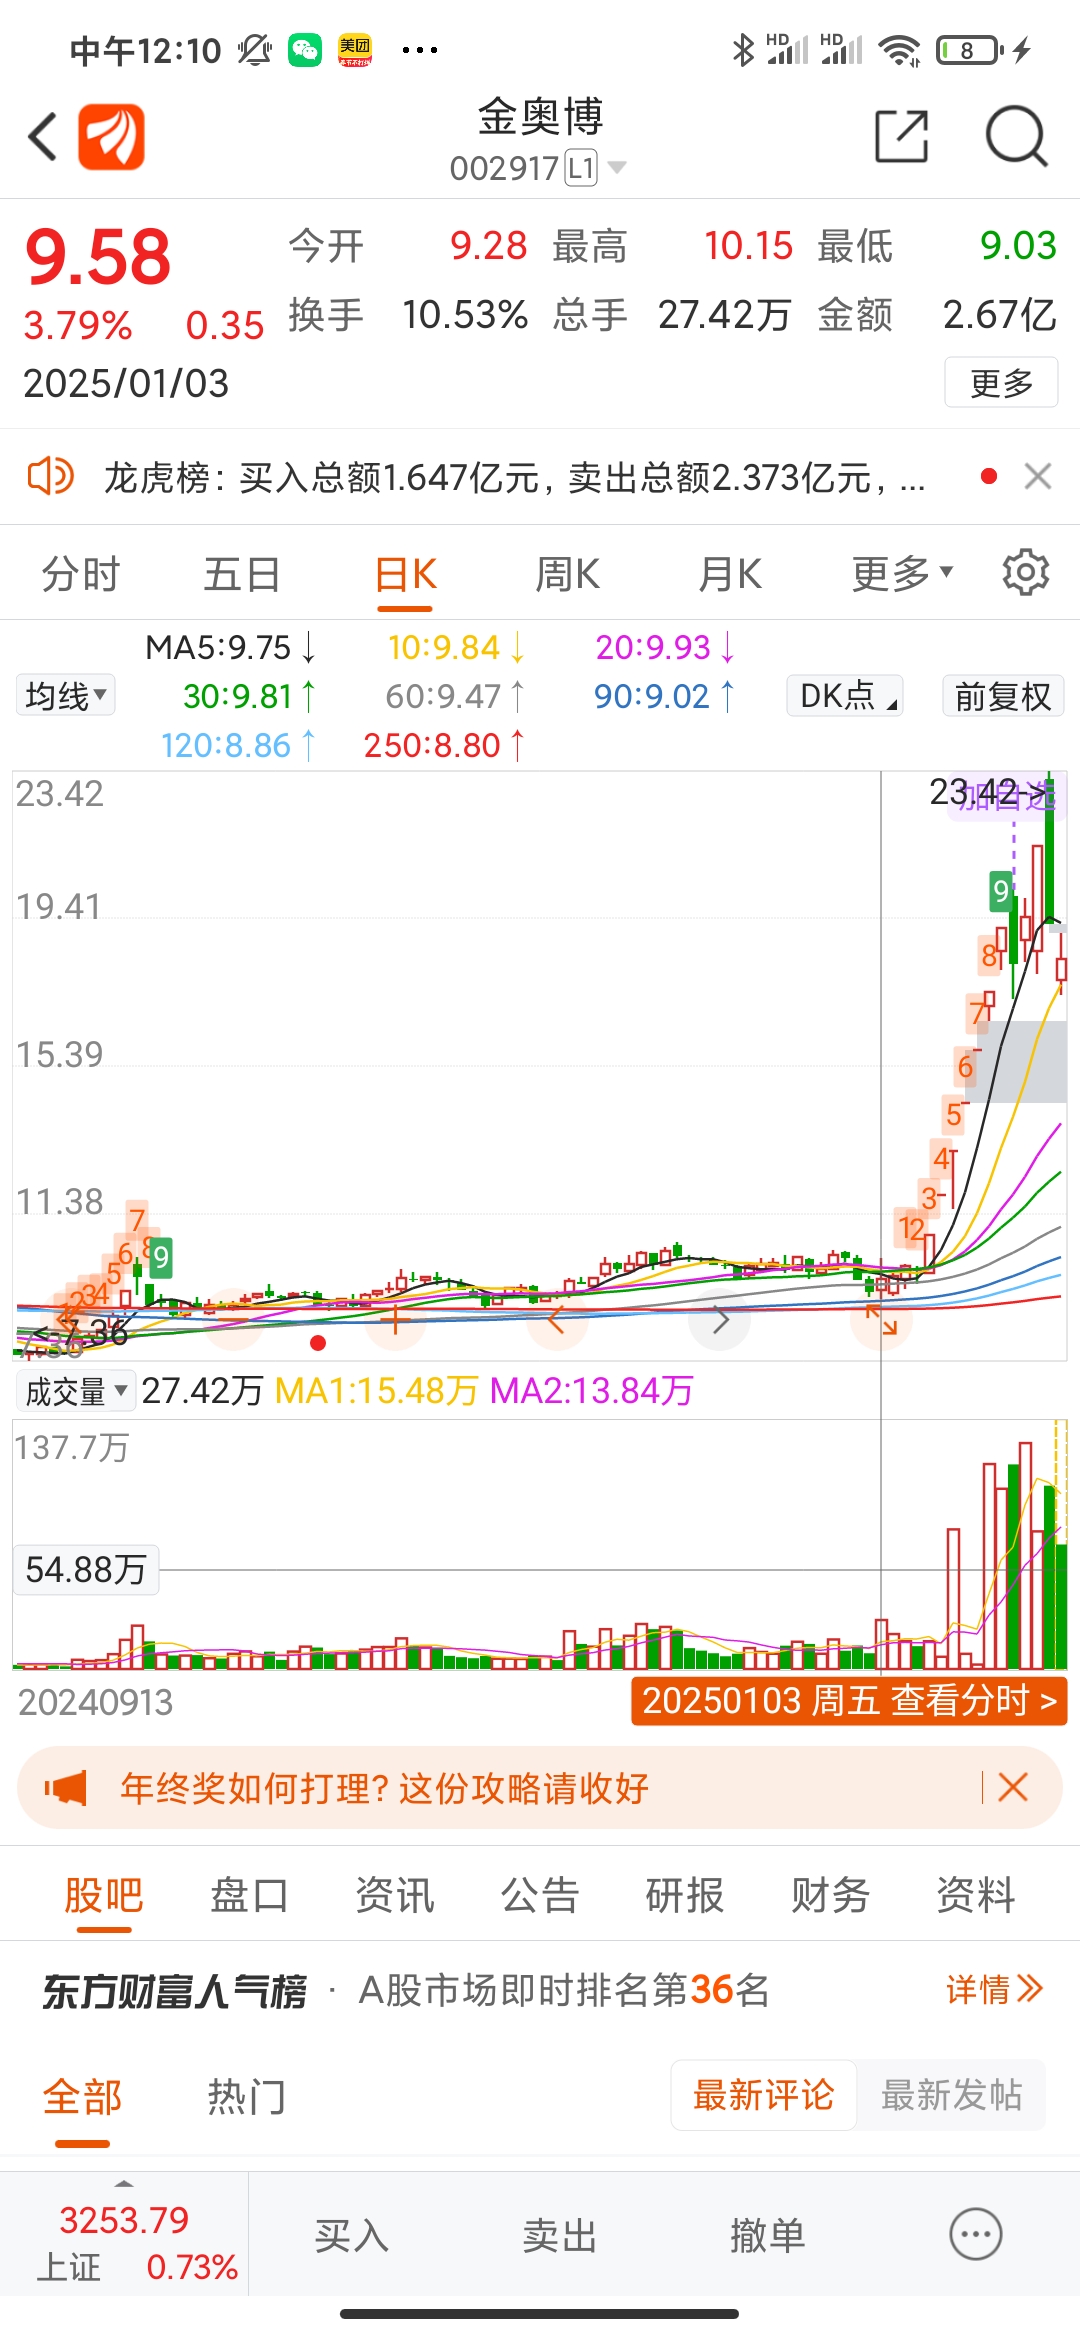This screenshot has height=2340, width=1080.
Task: Open the 资料 tab
Action: pos(975,1896)
